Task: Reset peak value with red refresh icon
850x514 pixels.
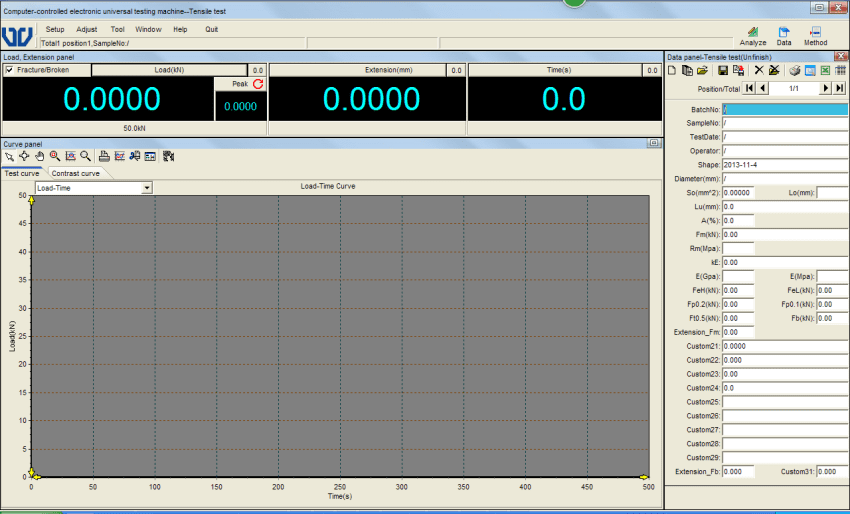Action: point(257,84)
